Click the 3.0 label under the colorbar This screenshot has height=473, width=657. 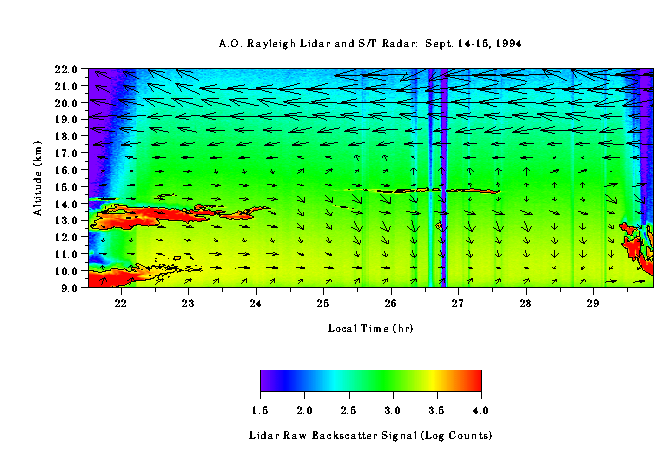click(x=393, y=410)
